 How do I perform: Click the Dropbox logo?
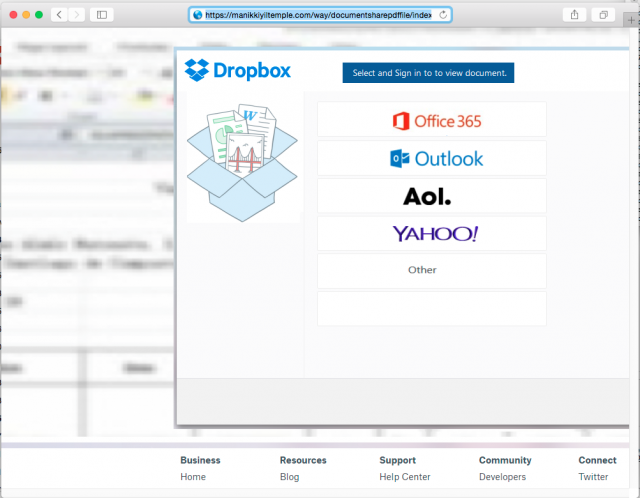click(238, 71)
